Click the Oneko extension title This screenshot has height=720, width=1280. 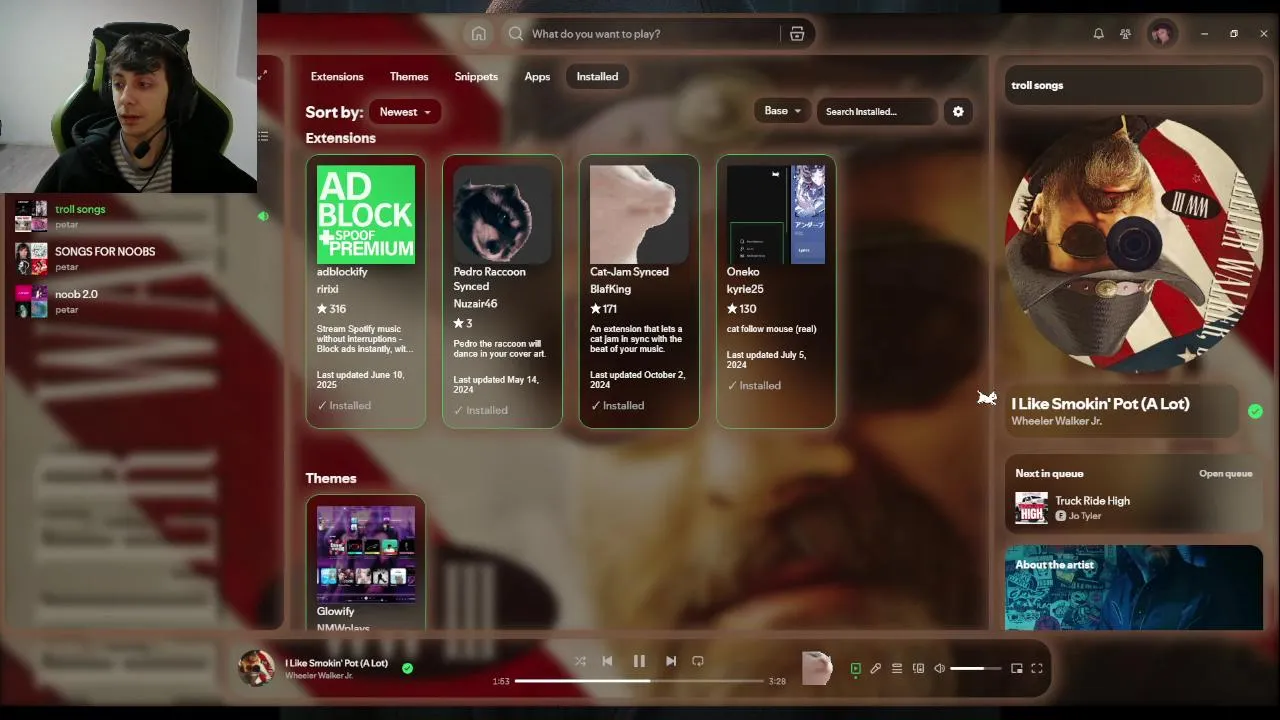743,272
